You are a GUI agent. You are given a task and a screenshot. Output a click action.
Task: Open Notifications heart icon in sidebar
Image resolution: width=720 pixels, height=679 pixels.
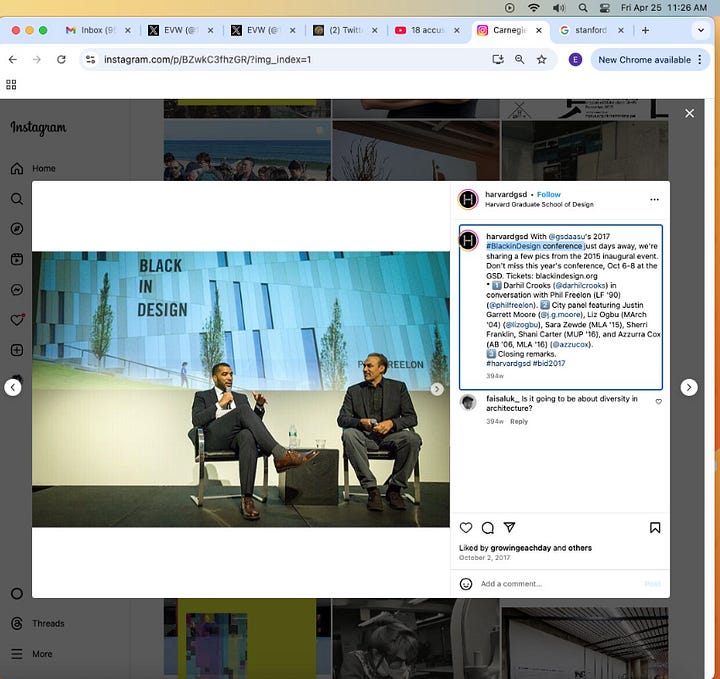point(17,320)
